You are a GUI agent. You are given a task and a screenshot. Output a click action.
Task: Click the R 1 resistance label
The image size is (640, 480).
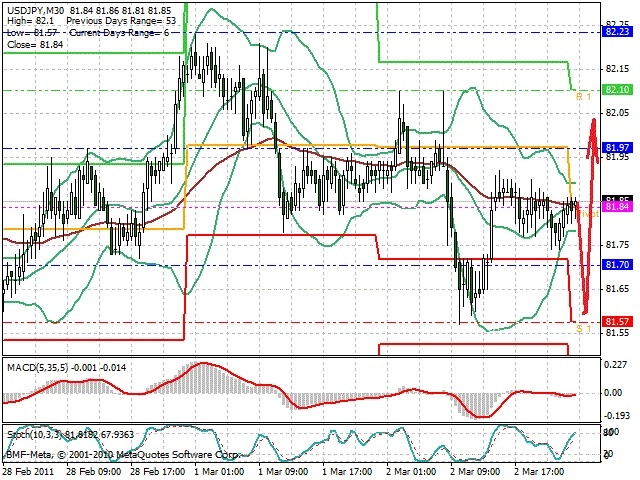(x=583, y=97)
